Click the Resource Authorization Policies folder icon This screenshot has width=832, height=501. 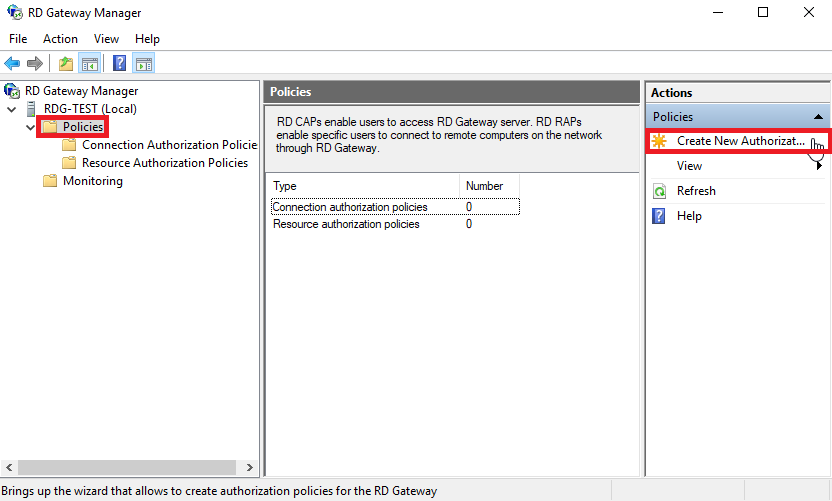point(69,163)
